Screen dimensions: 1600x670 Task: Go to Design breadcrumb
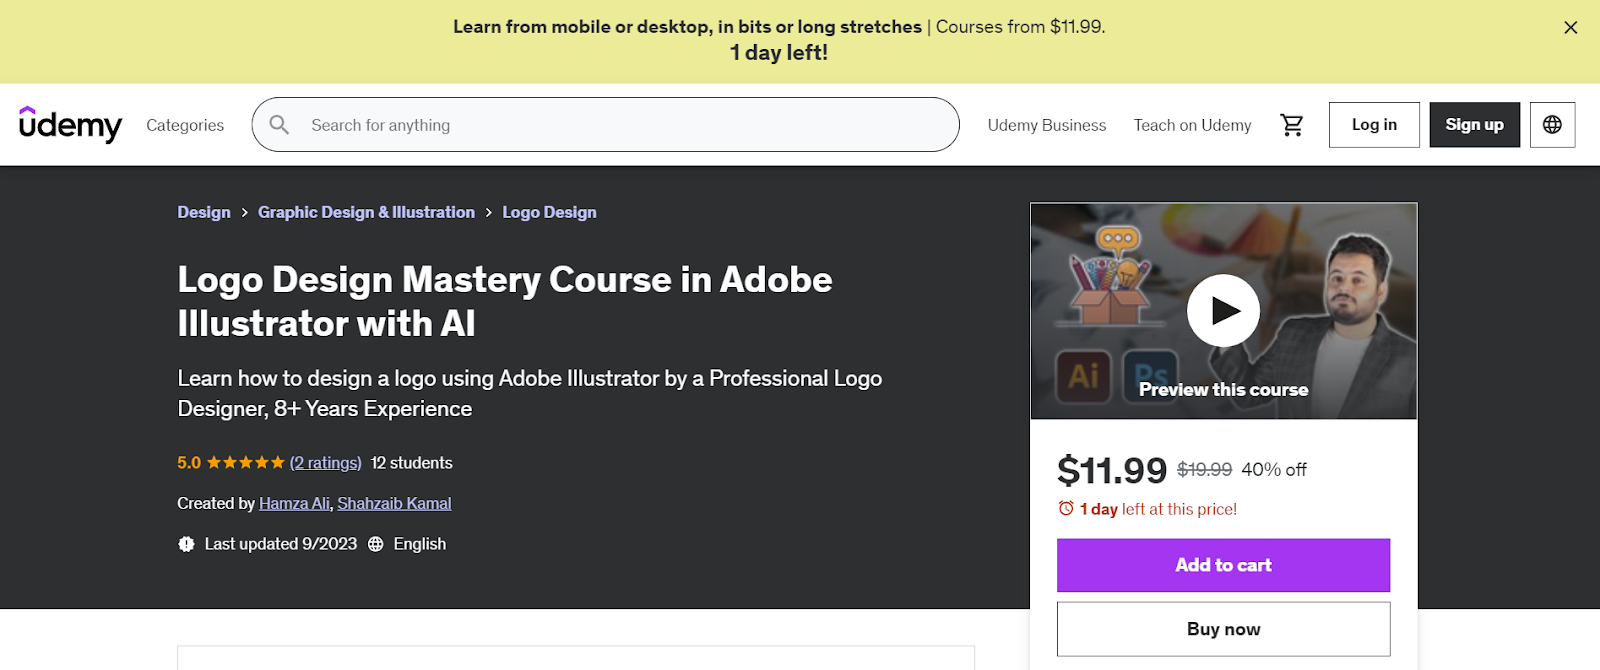coord(204,212)
